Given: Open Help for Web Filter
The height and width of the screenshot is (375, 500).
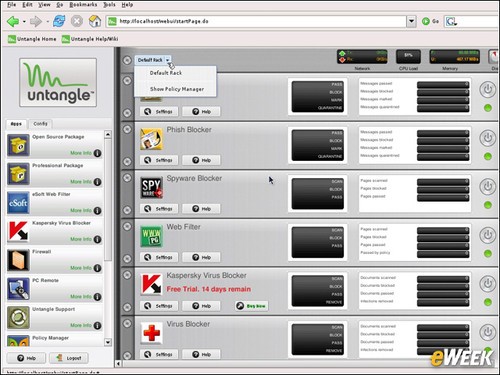Looking at the screenshot, I should pyautogui.click(x=201, y=257).
